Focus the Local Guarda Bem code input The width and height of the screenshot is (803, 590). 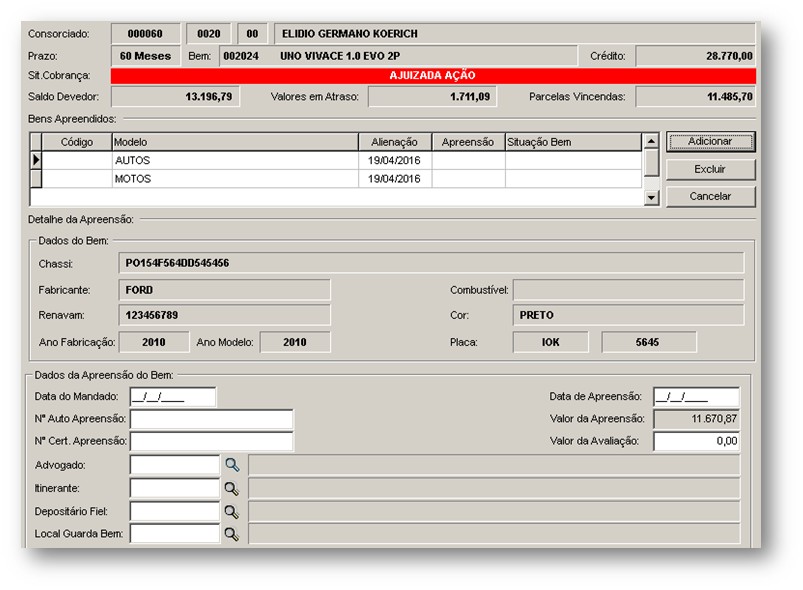click(x=175, y=534)
